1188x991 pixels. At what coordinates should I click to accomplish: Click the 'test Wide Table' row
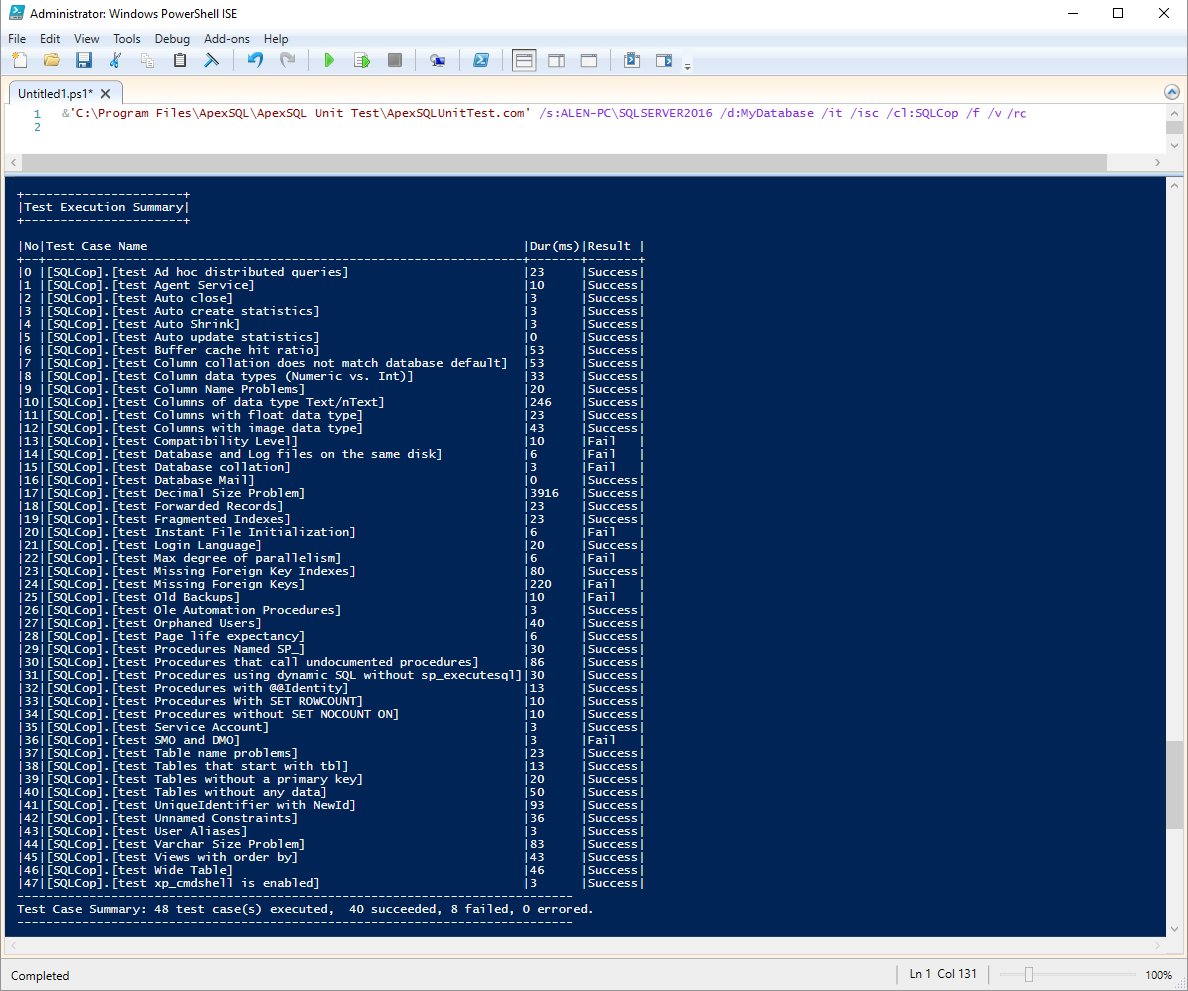click(x=330, y=871)
